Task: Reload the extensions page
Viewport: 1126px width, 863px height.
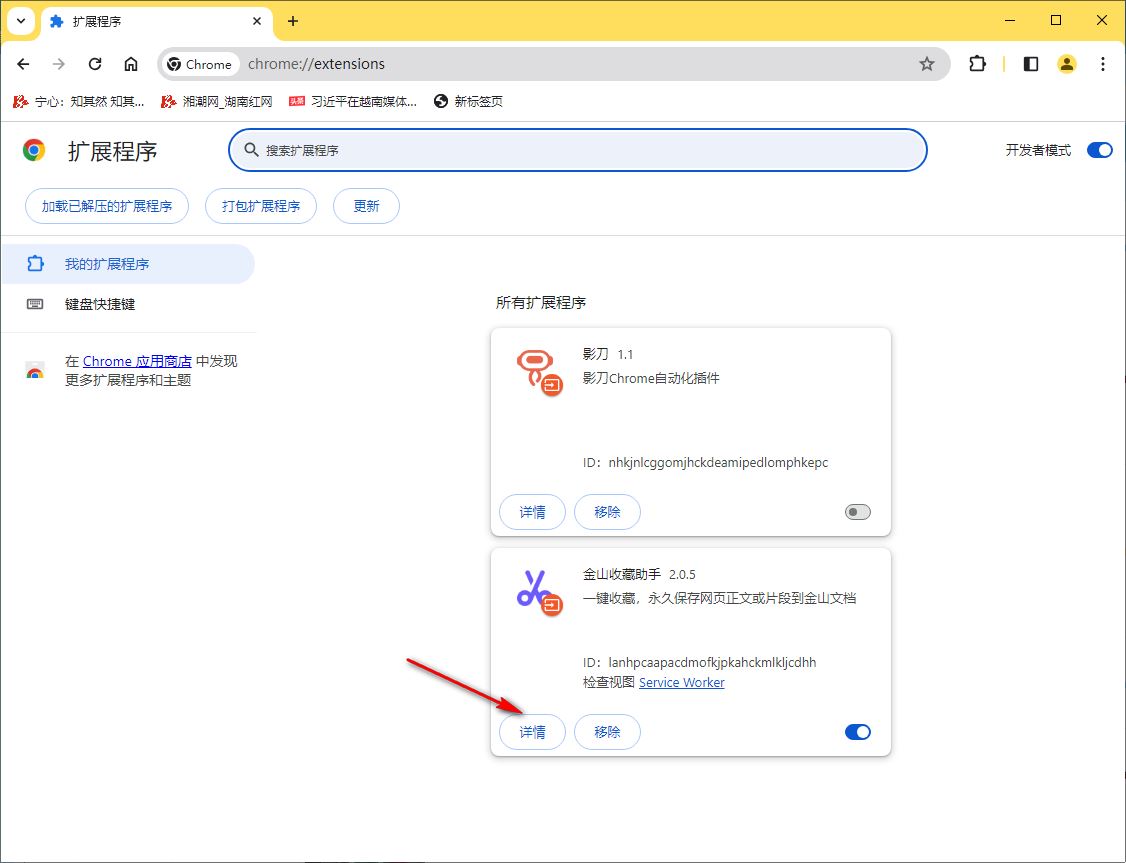Action: click(95, 64)
